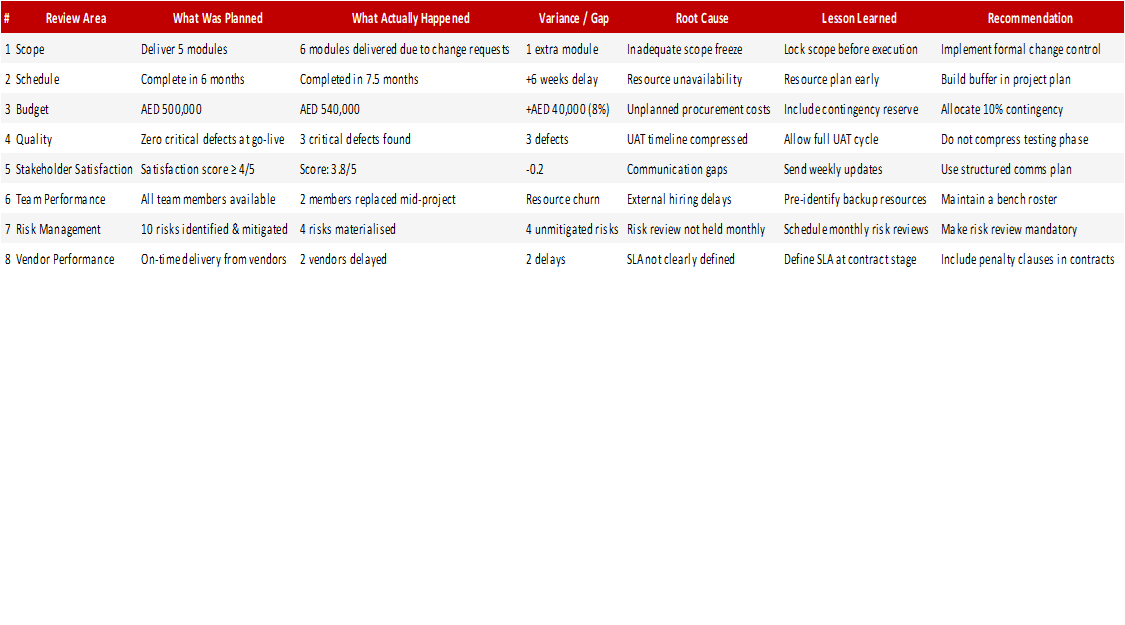Viewport: 1125px width, 625px height.
Task: Click 'Include contingency reserve' cell
Action: coord(851,110)
